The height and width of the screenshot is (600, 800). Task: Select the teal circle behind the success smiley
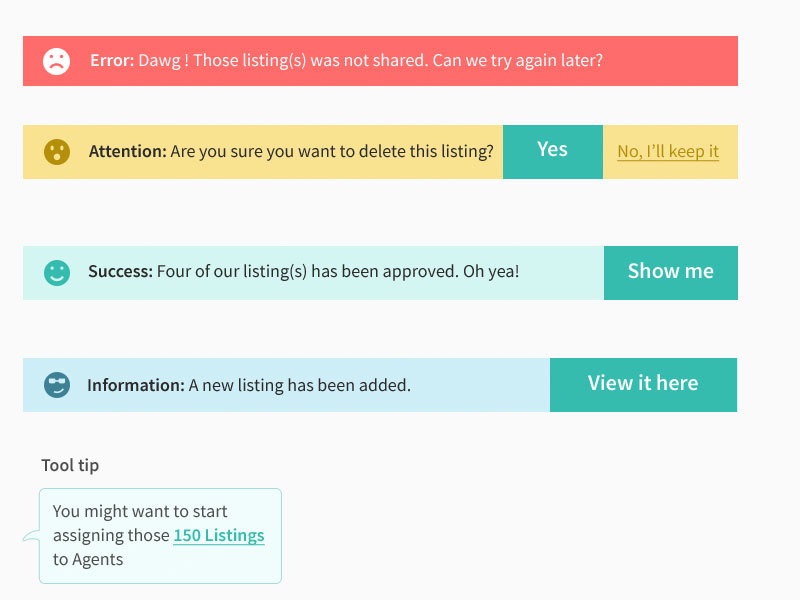(x=56, y=273)
